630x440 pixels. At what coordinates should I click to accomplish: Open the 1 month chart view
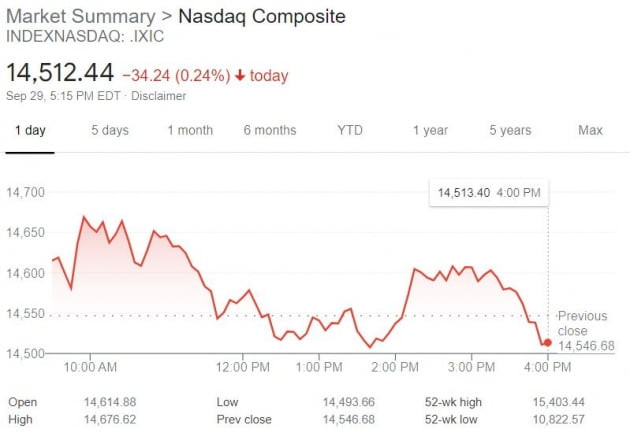(x=190, y=130)
